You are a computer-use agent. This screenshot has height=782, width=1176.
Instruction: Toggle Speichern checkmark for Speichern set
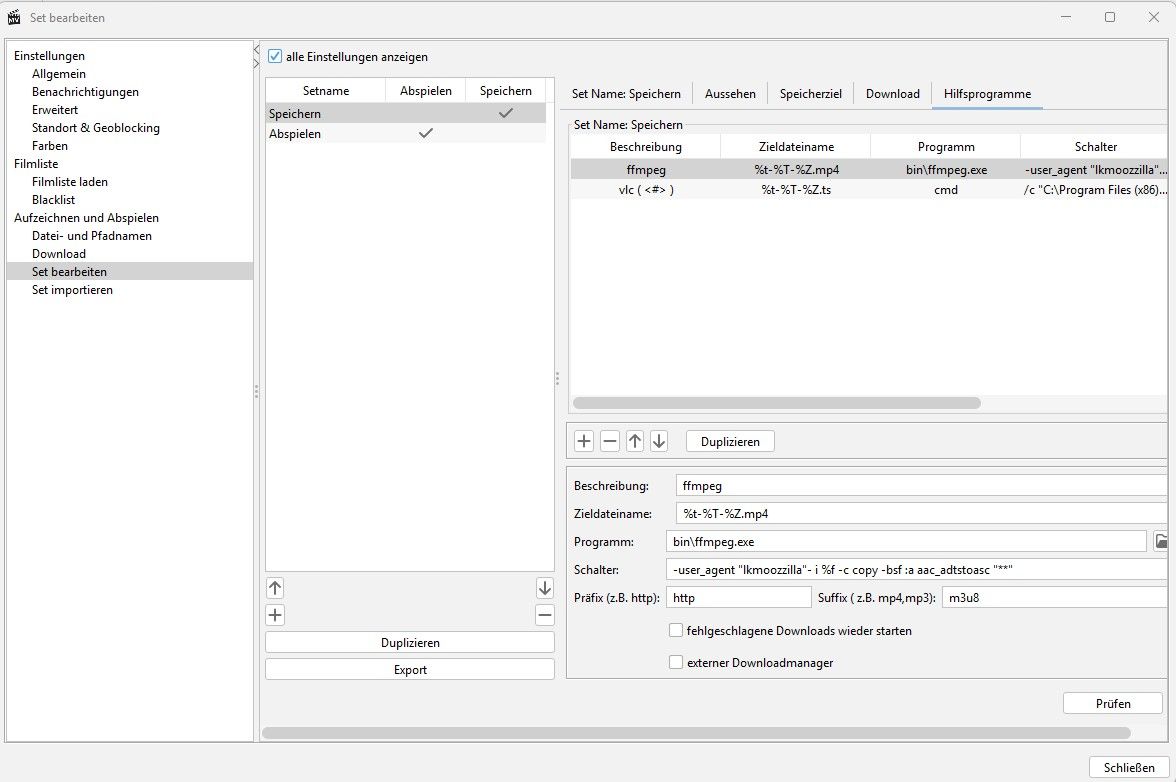click(x=506, y=113)
